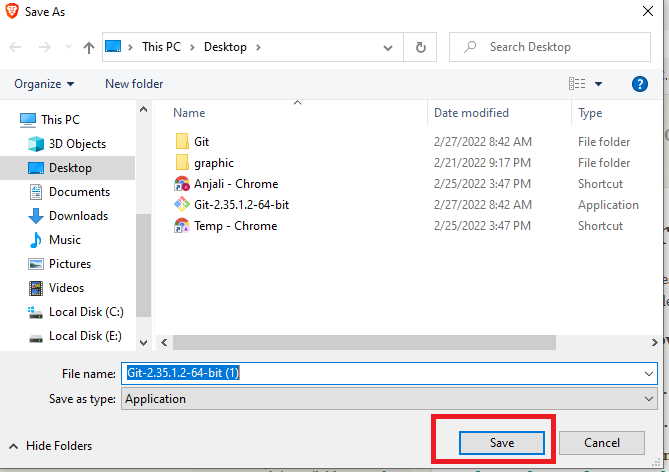Go forward using the forward arrow
The image size is (669, 472).
(44, 47)
